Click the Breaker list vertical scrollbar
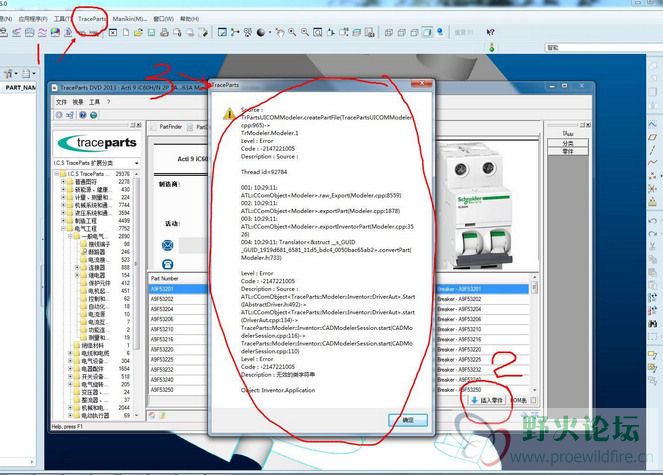663x475 pixels. (534, 332)
